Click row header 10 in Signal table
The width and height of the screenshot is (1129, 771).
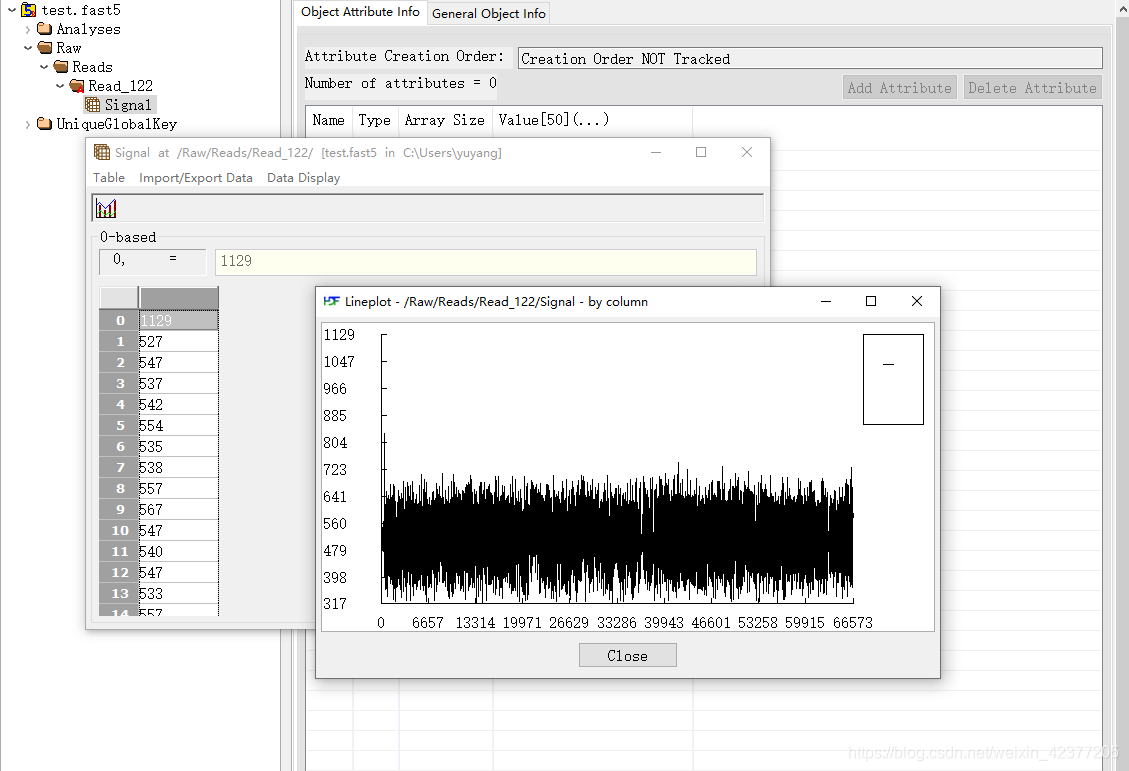click(119, 531)
